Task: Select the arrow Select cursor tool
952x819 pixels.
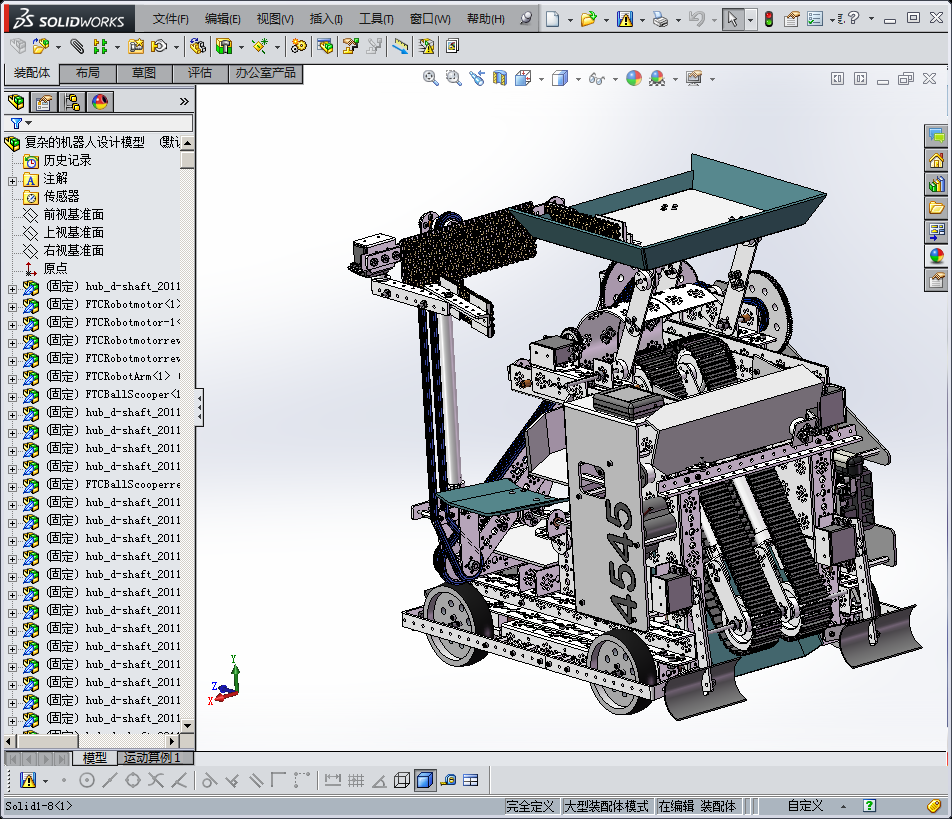Action: click(733, 19)
